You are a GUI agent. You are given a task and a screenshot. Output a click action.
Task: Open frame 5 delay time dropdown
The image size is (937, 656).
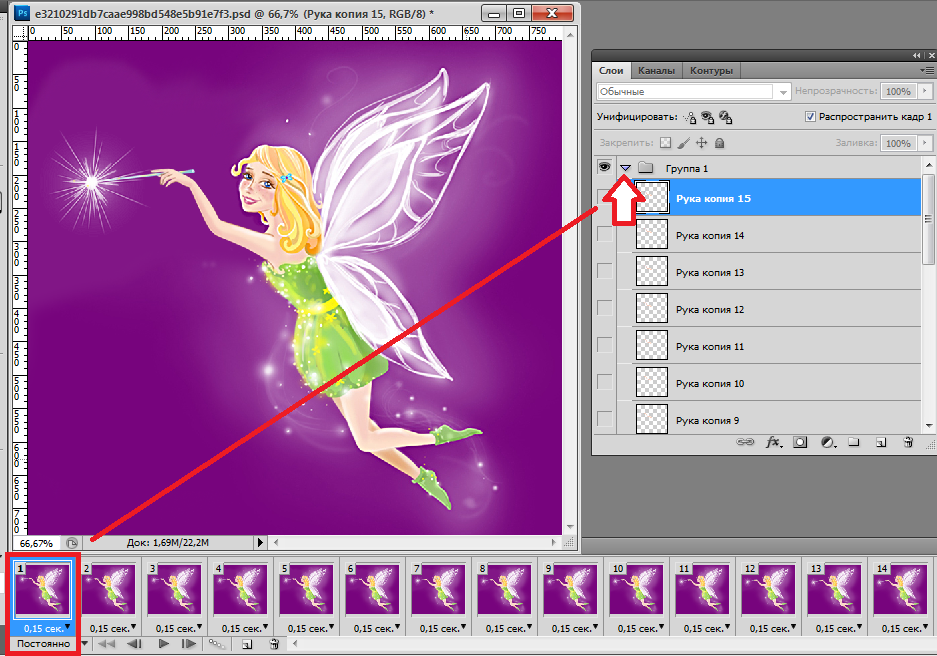pyautogui.click(x=331, y=626)
